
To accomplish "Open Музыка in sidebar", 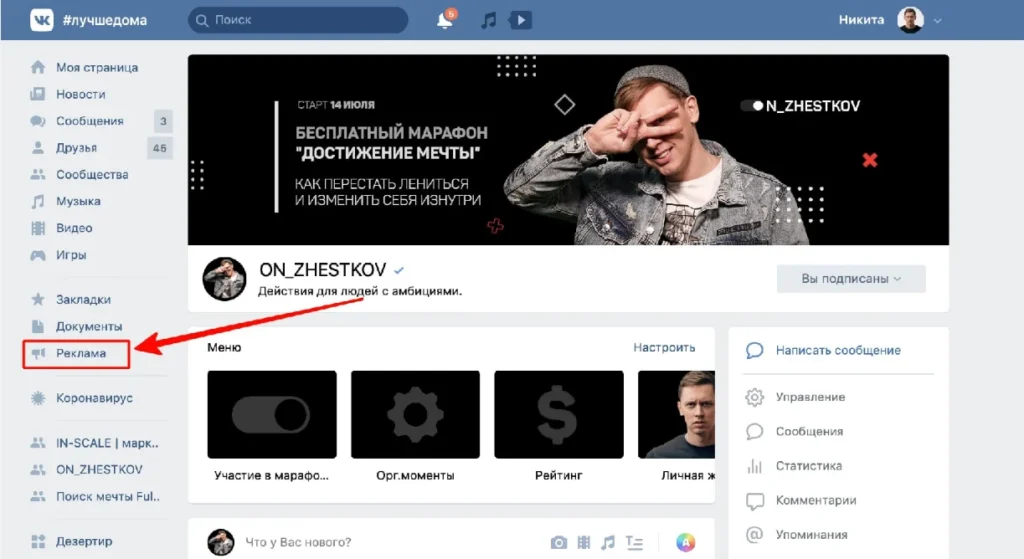I will 78,201.
